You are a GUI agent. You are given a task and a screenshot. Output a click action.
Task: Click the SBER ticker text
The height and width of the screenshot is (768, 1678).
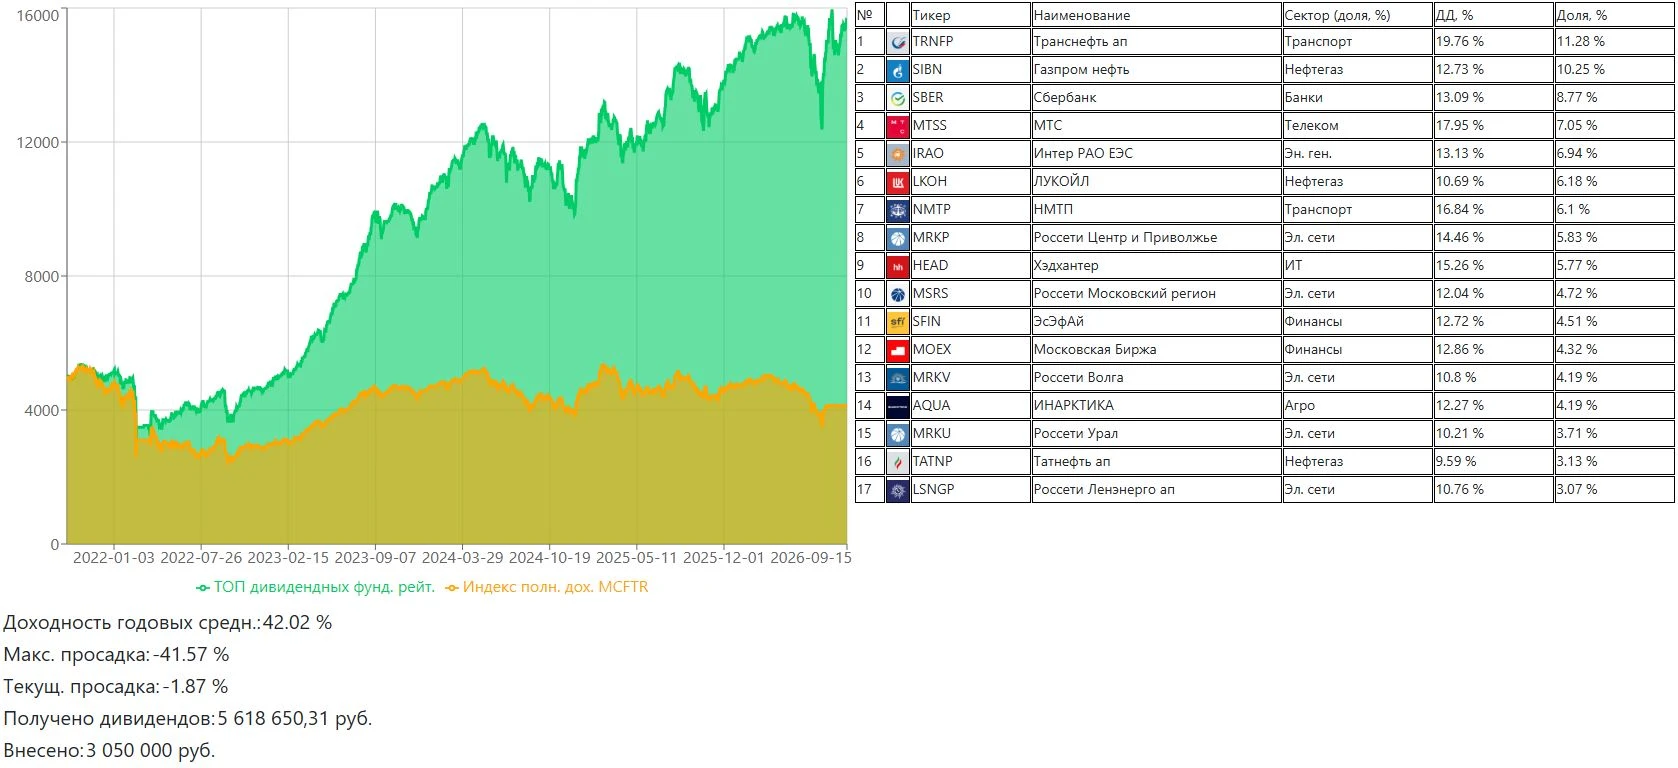pos(928,98)
